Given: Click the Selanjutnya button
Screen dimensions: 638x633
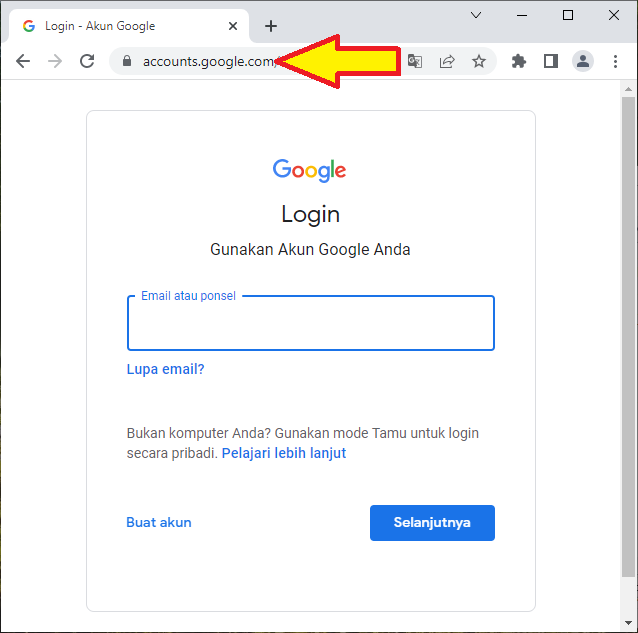Looking at the screenshot, I should tap(432, 523).
